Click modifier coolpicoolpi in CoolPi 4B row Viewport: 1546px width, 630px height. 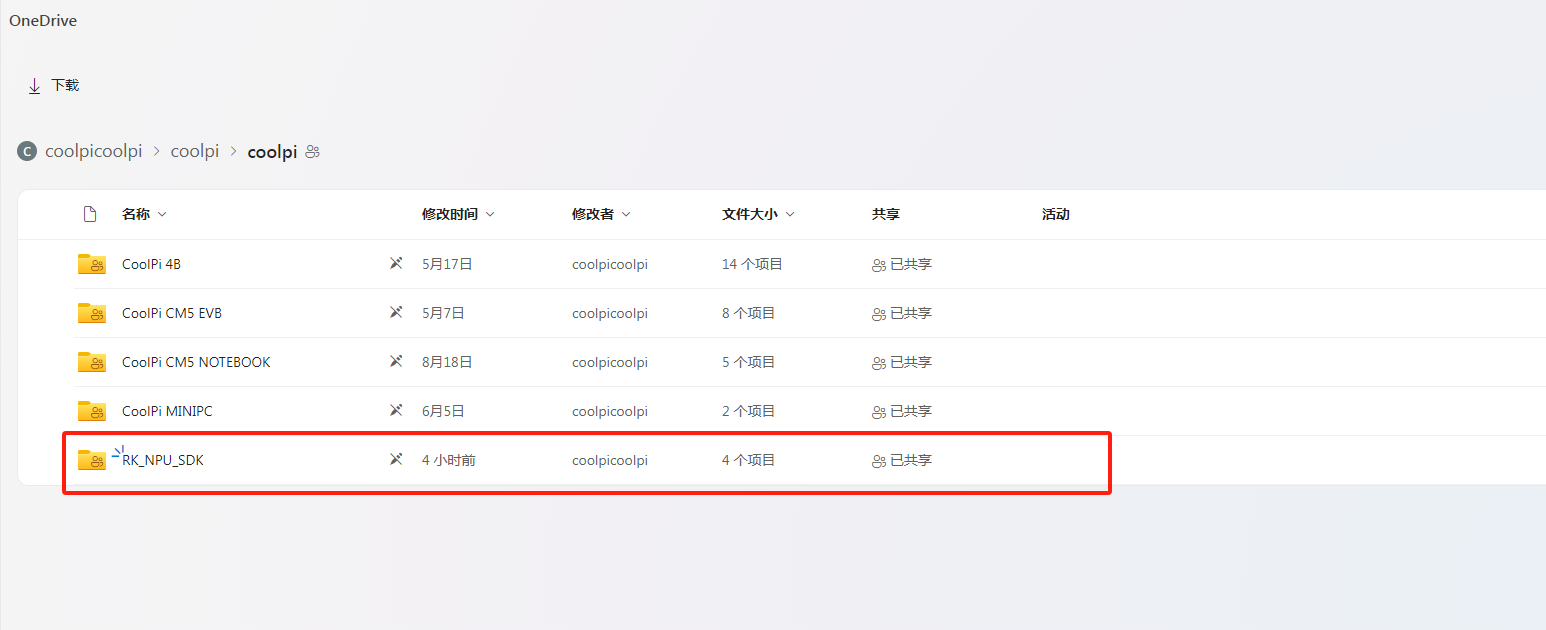610,264
